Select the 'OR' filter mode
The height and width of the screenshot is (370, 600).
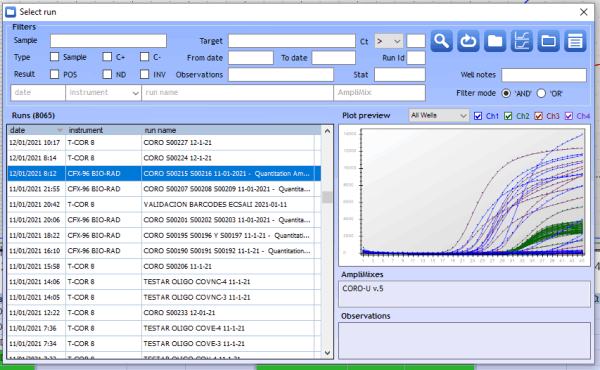[541, 93]
